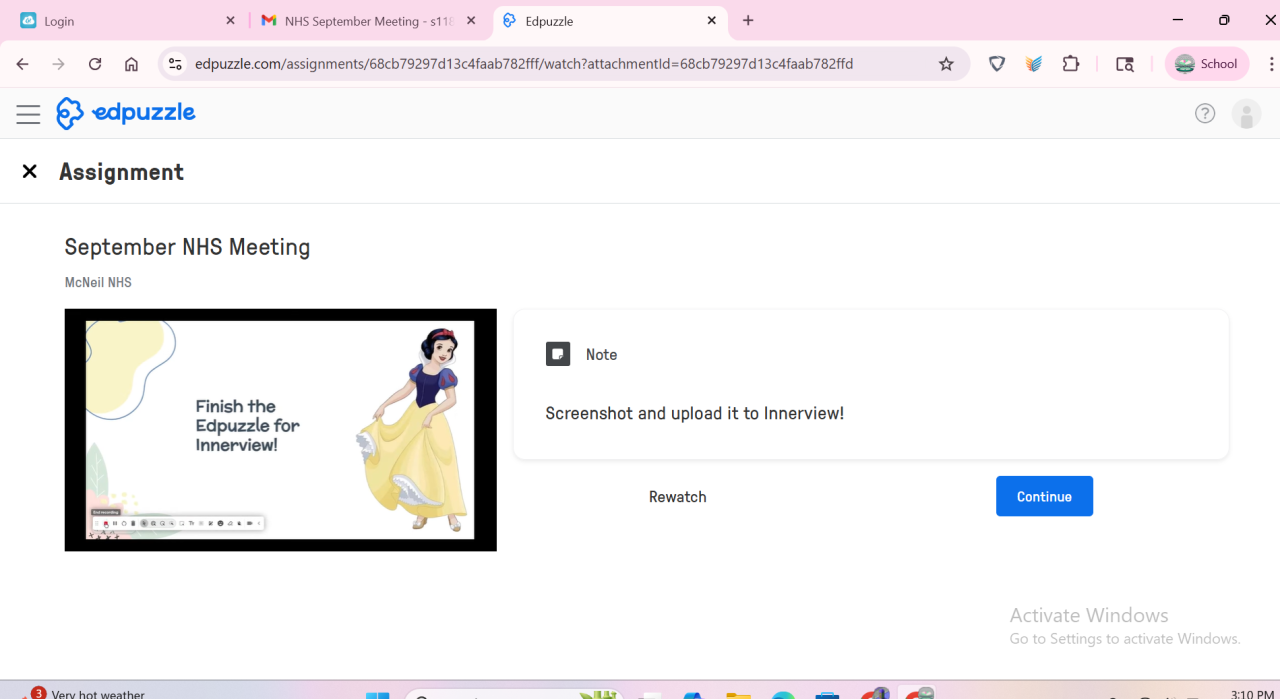Click the video player thumbnail
This screenshot has width=1280, height=699.
click(x=280, y=430)
